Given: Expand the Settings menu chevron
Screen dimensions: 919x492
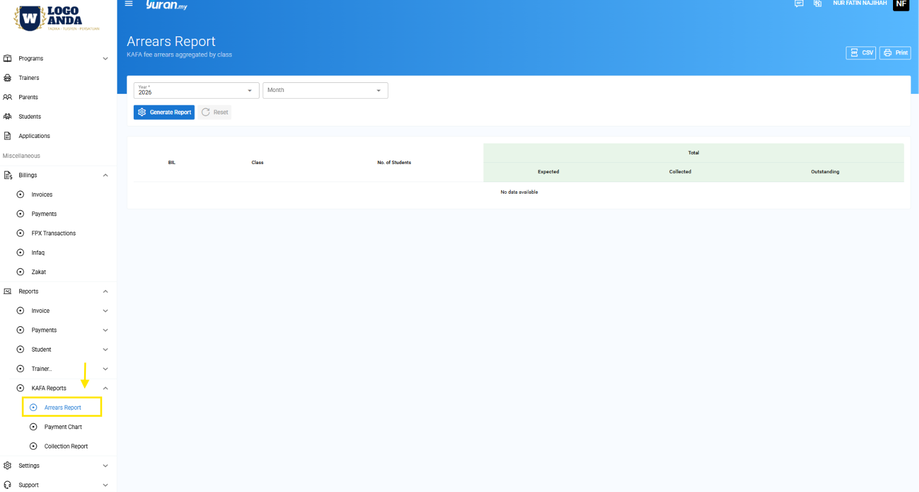Looking at the screenshot, I should point(105,466).
